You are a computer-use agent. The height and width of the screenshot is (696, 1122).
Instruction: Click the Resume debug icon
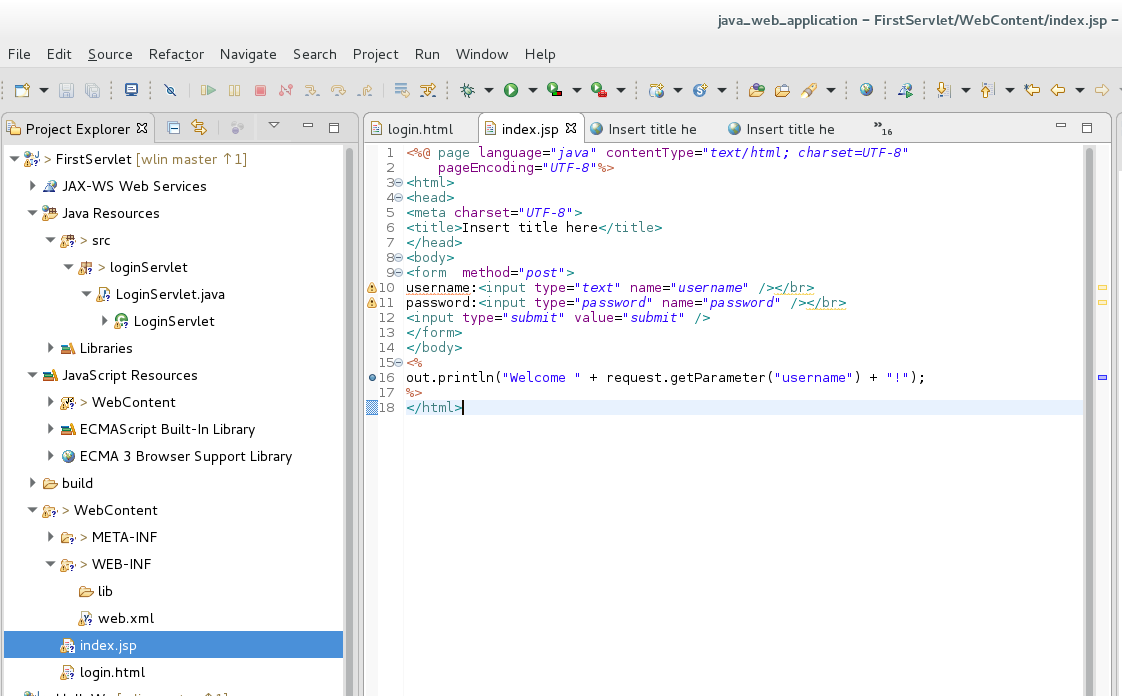[208, 90]
